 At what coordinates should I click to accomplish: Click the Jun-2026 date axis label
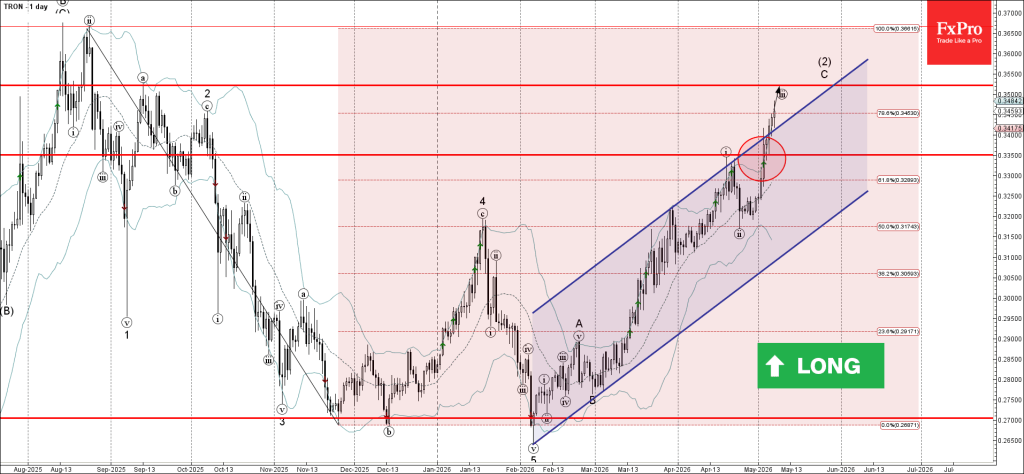(840, 468)
